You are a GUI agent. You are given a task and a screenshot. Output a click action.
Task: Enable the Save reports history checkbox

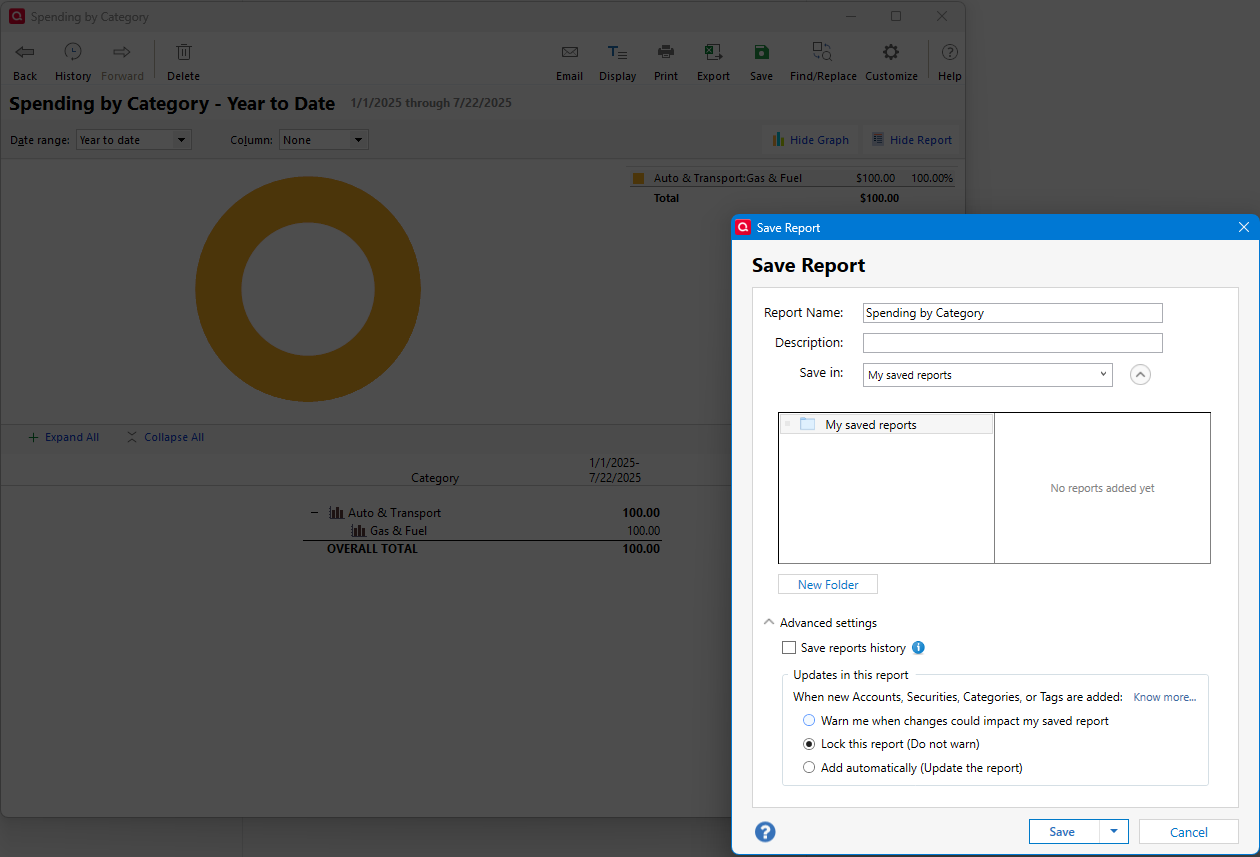[789, 648]
